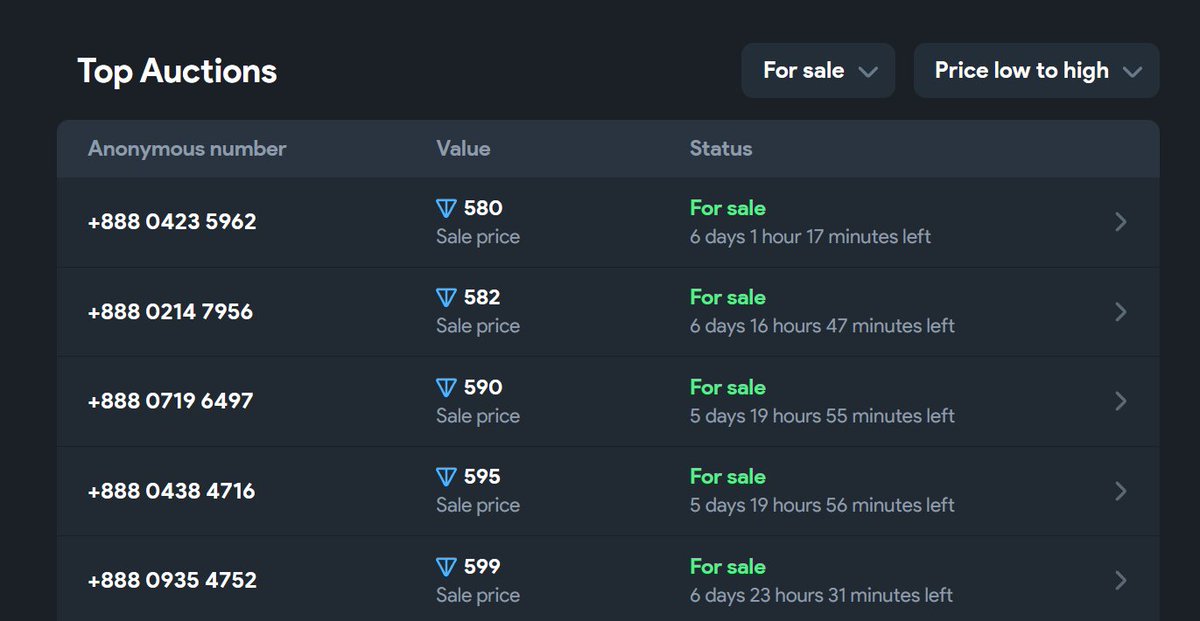
Task: Click the Value column header
Action: [x=463, y=149]
